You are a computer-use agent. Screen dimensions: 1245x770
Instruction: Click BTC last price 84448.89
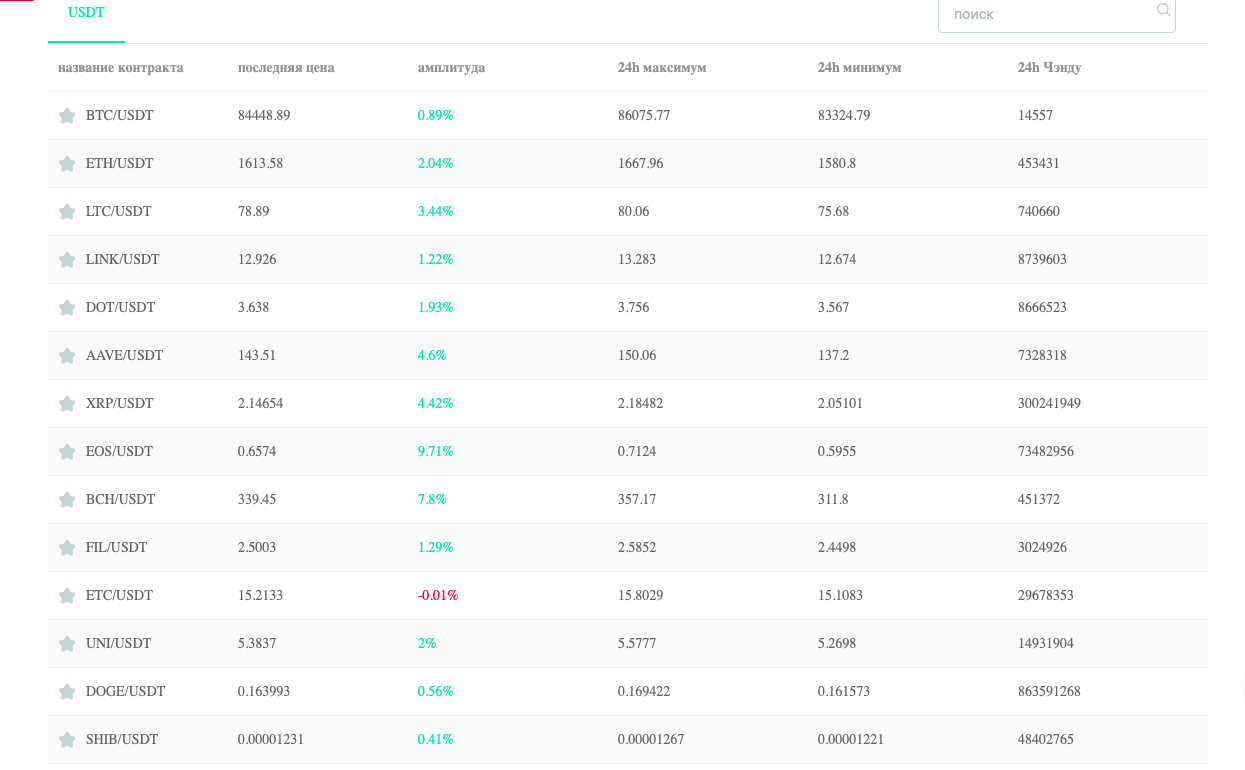click(264, 116)
